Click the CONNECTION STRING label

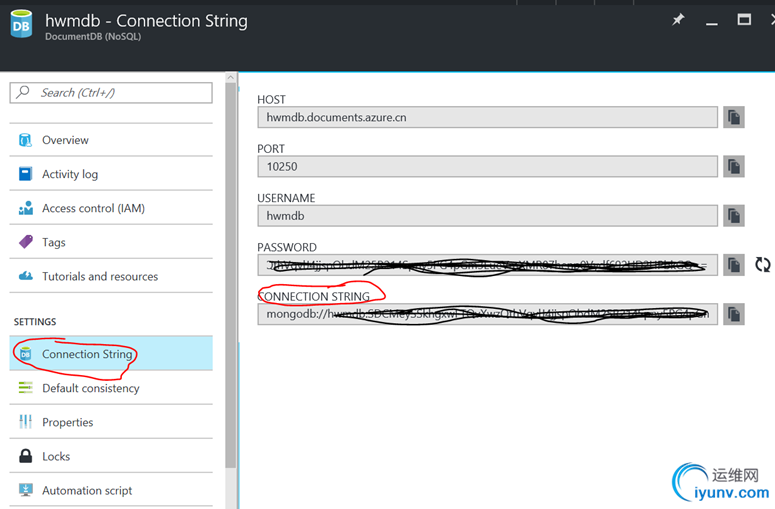pos(313,297)
